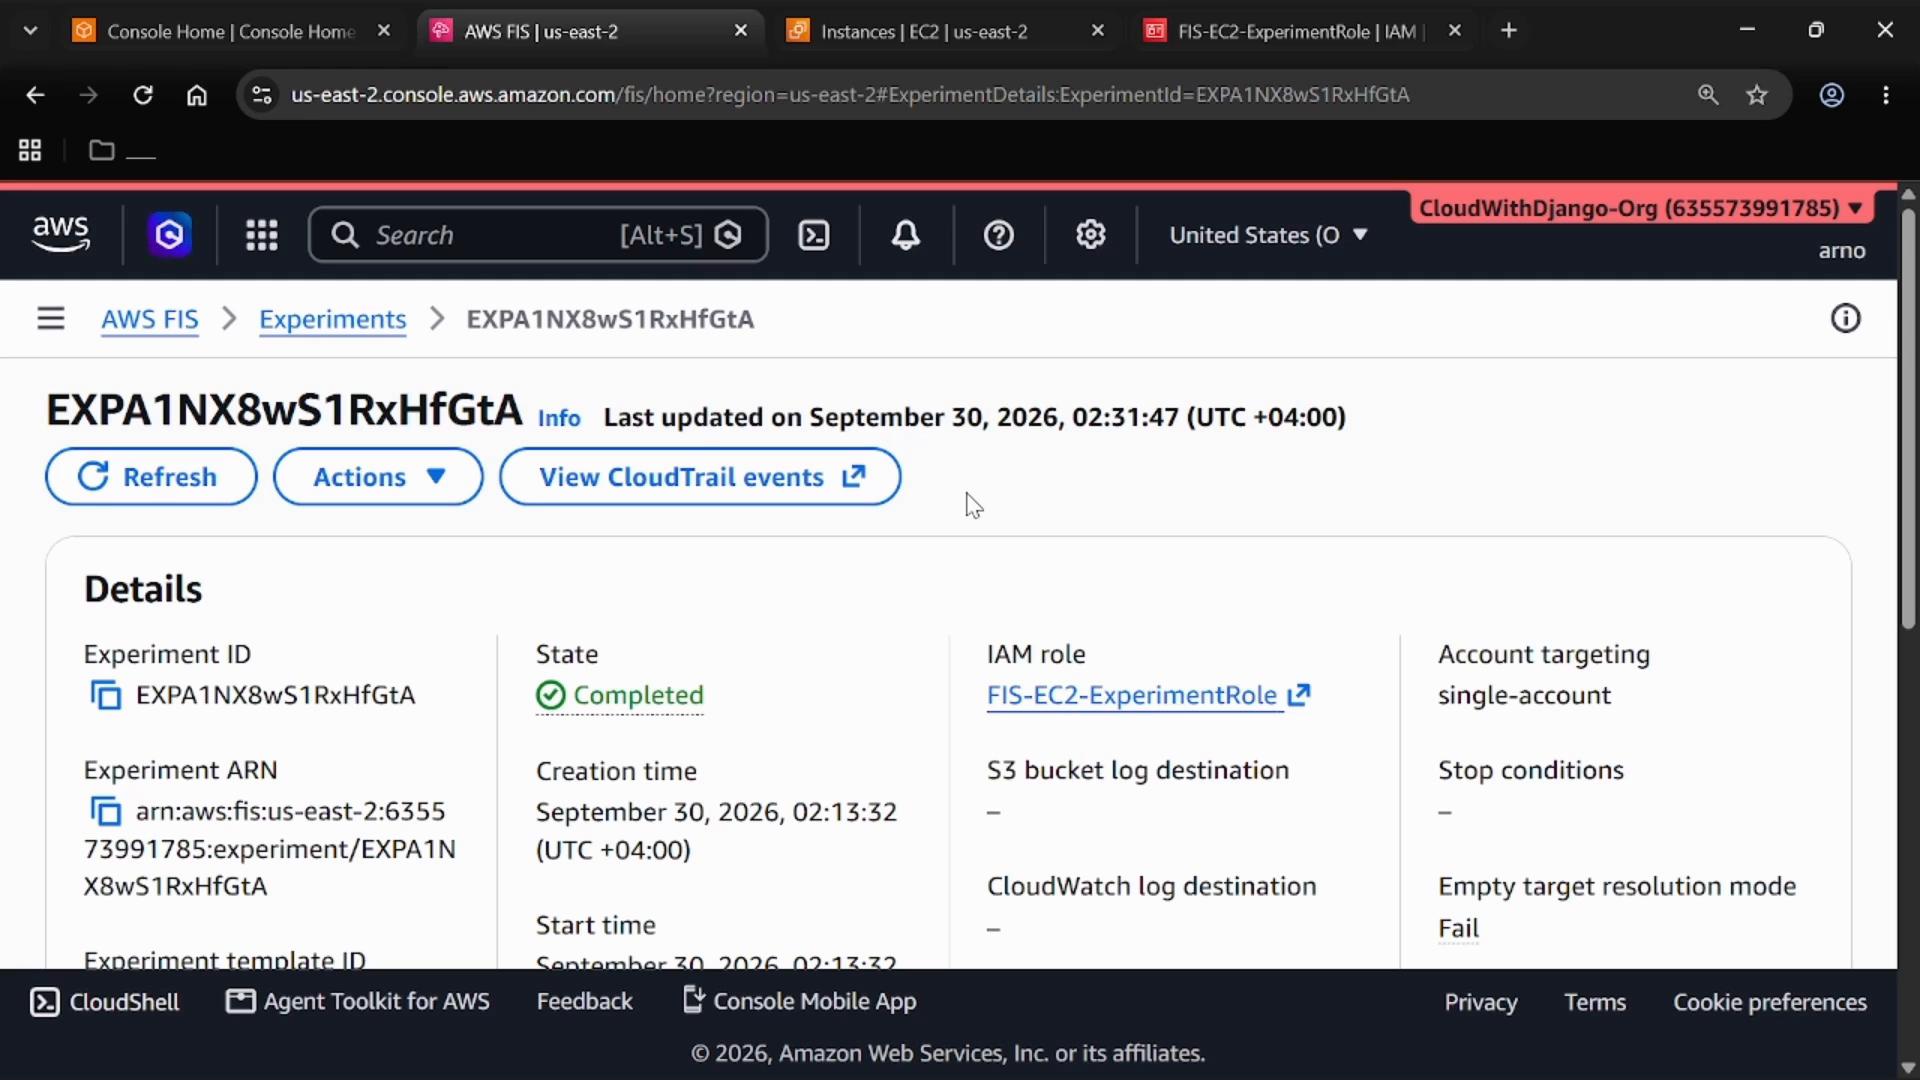Go back to the previous page
This screenshot has width=1920, height=1080.
tap(35, 95)
